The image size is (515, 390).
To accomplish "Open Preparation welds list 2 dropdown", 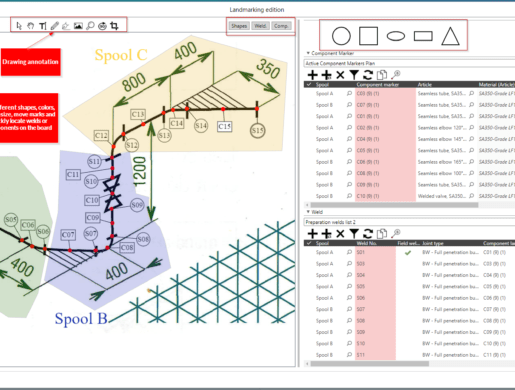I will (409, 222).
